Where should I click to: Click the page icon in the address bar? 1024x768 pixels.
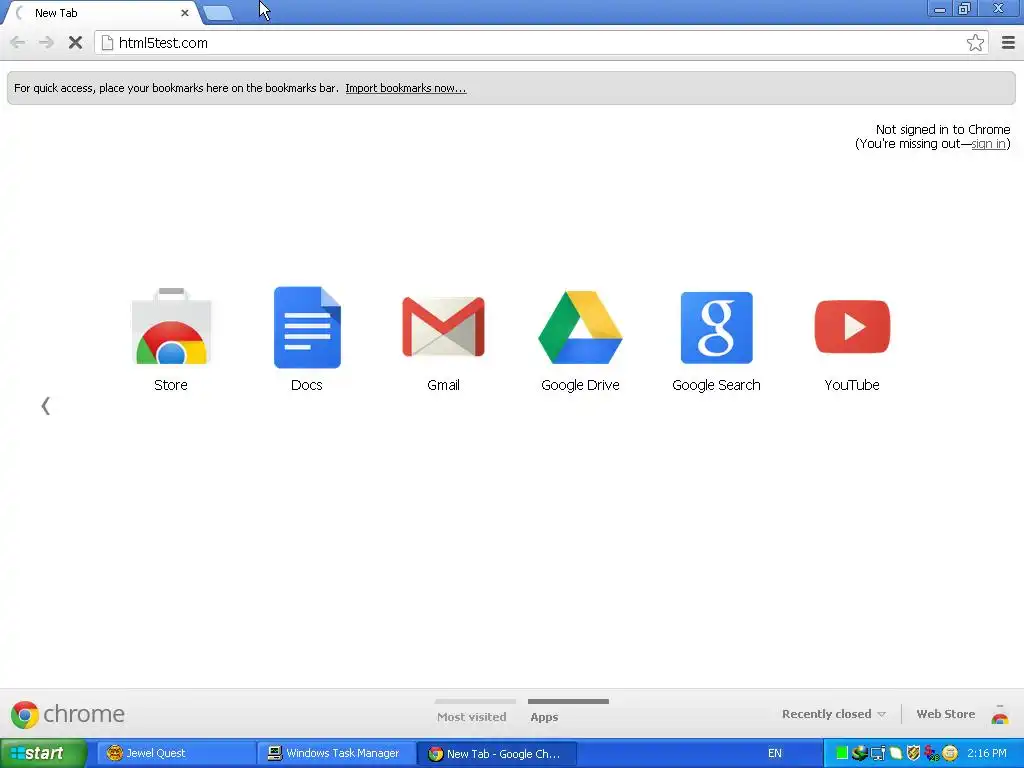pyautogui.click(x=107, y=43)
